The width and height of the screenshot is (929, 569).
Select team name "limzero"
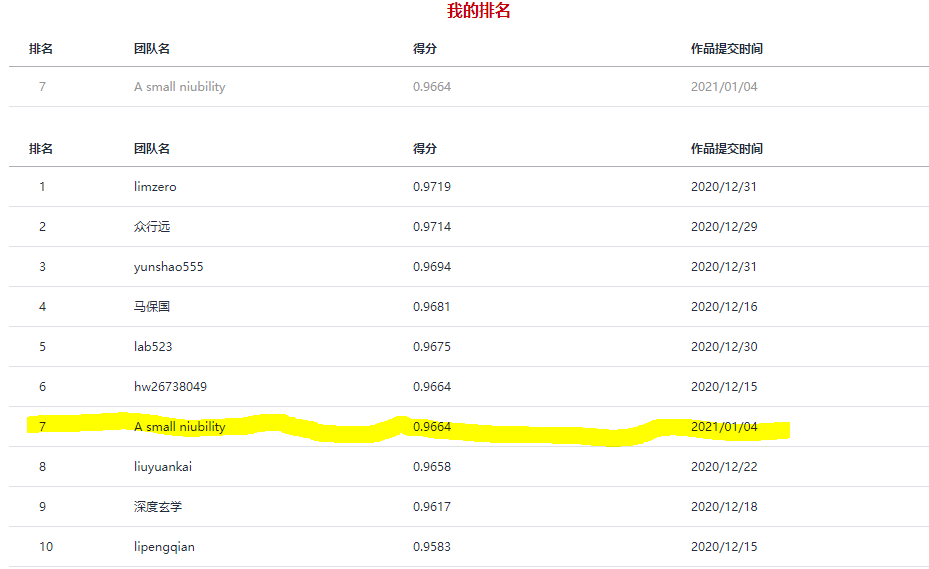coord(155,187)
